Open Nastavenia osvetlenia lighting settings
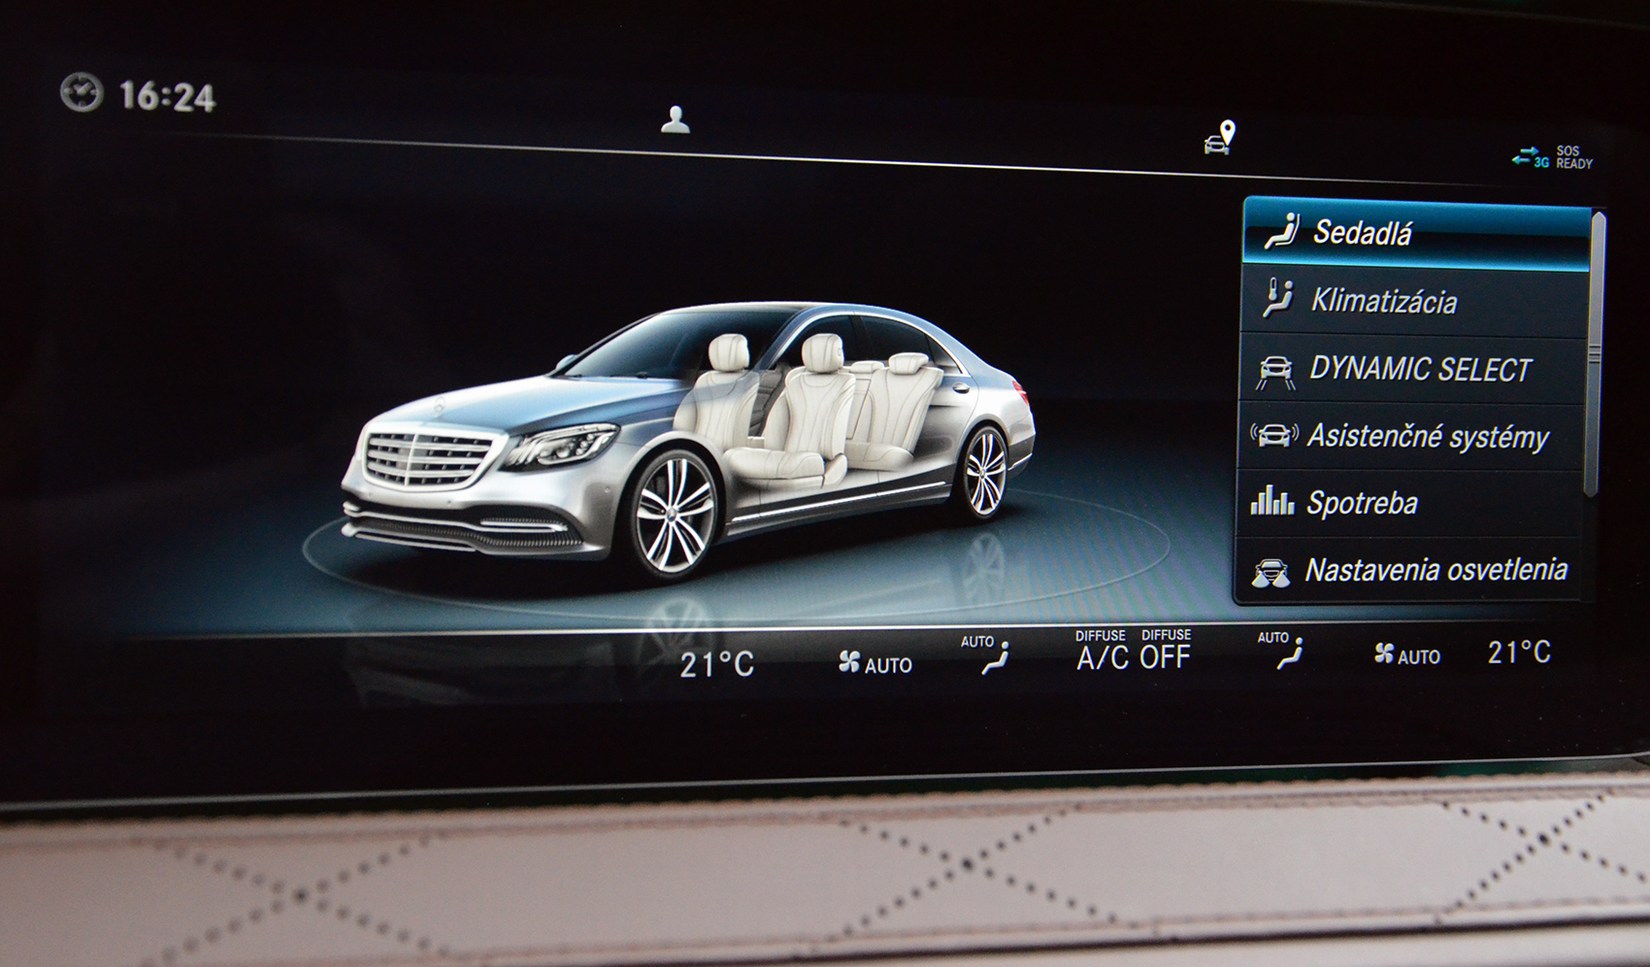1650x967 pixels. tap(1410, 571)
